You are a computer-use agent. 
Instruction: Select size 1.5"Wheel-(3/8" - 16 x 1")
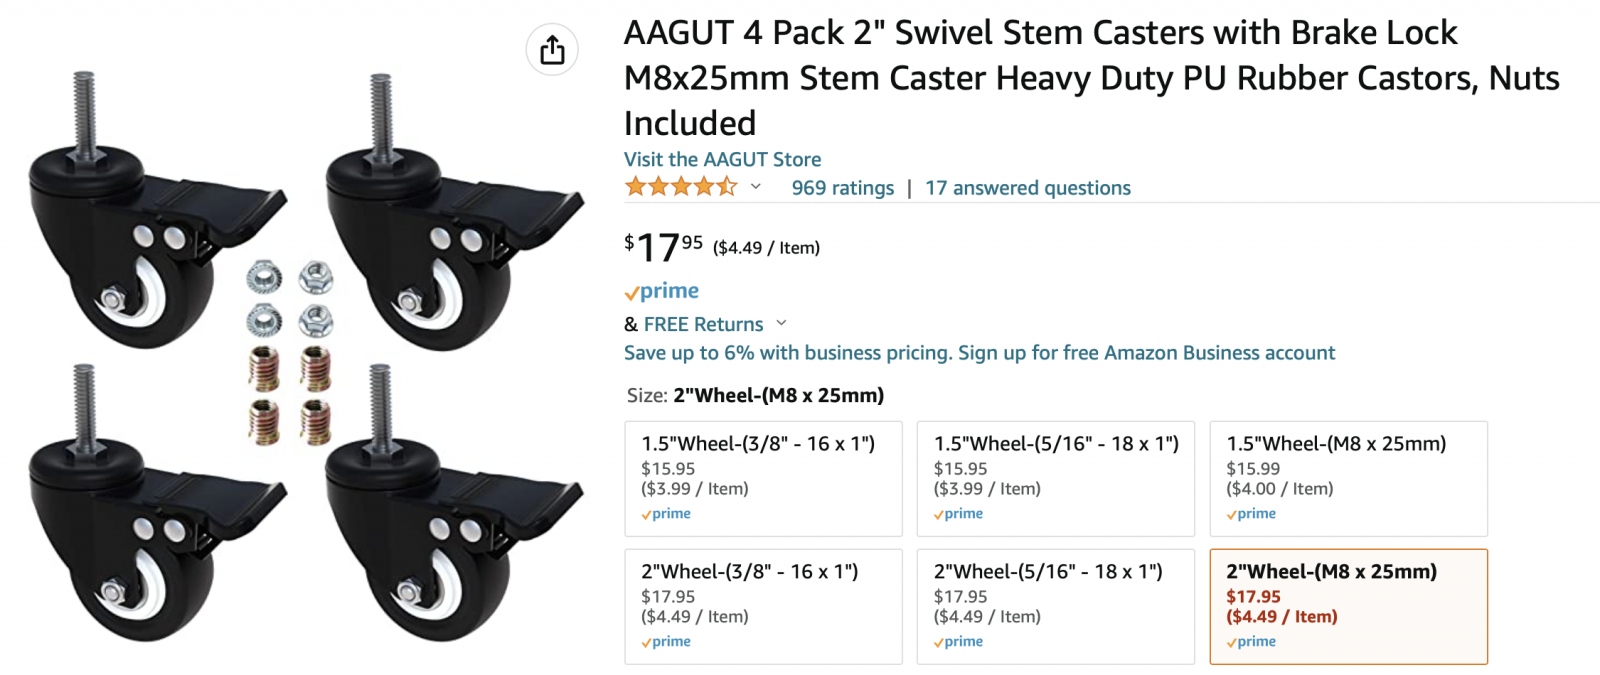coord(764,479)
